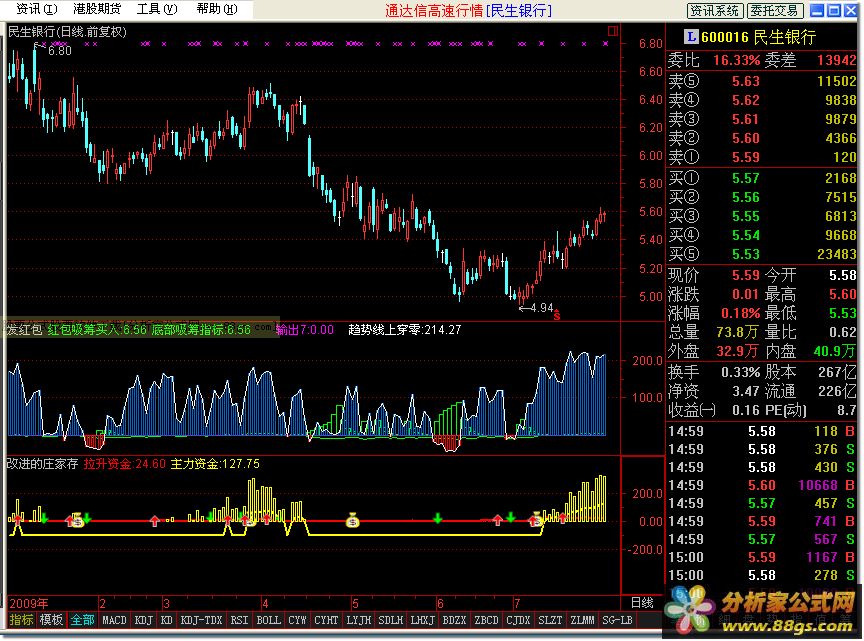
Task: Click the 买⑤ price 5.53
Action: tap(746, 254)
